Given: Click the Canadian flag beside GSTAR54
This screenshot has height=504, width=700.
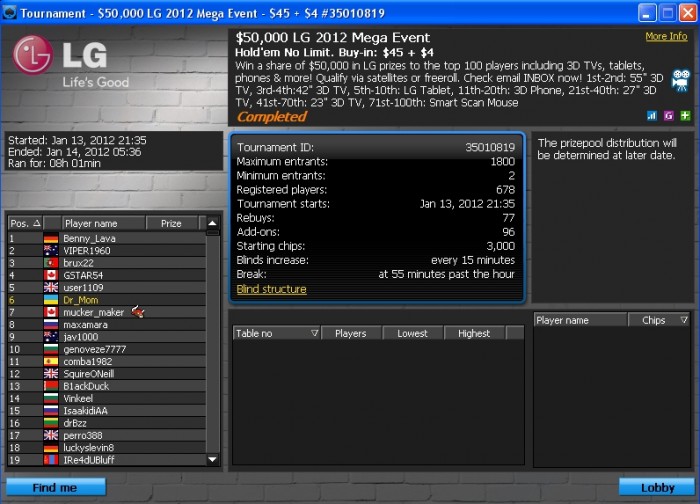Looking at the screenshot, I should (x=51, y=275).
